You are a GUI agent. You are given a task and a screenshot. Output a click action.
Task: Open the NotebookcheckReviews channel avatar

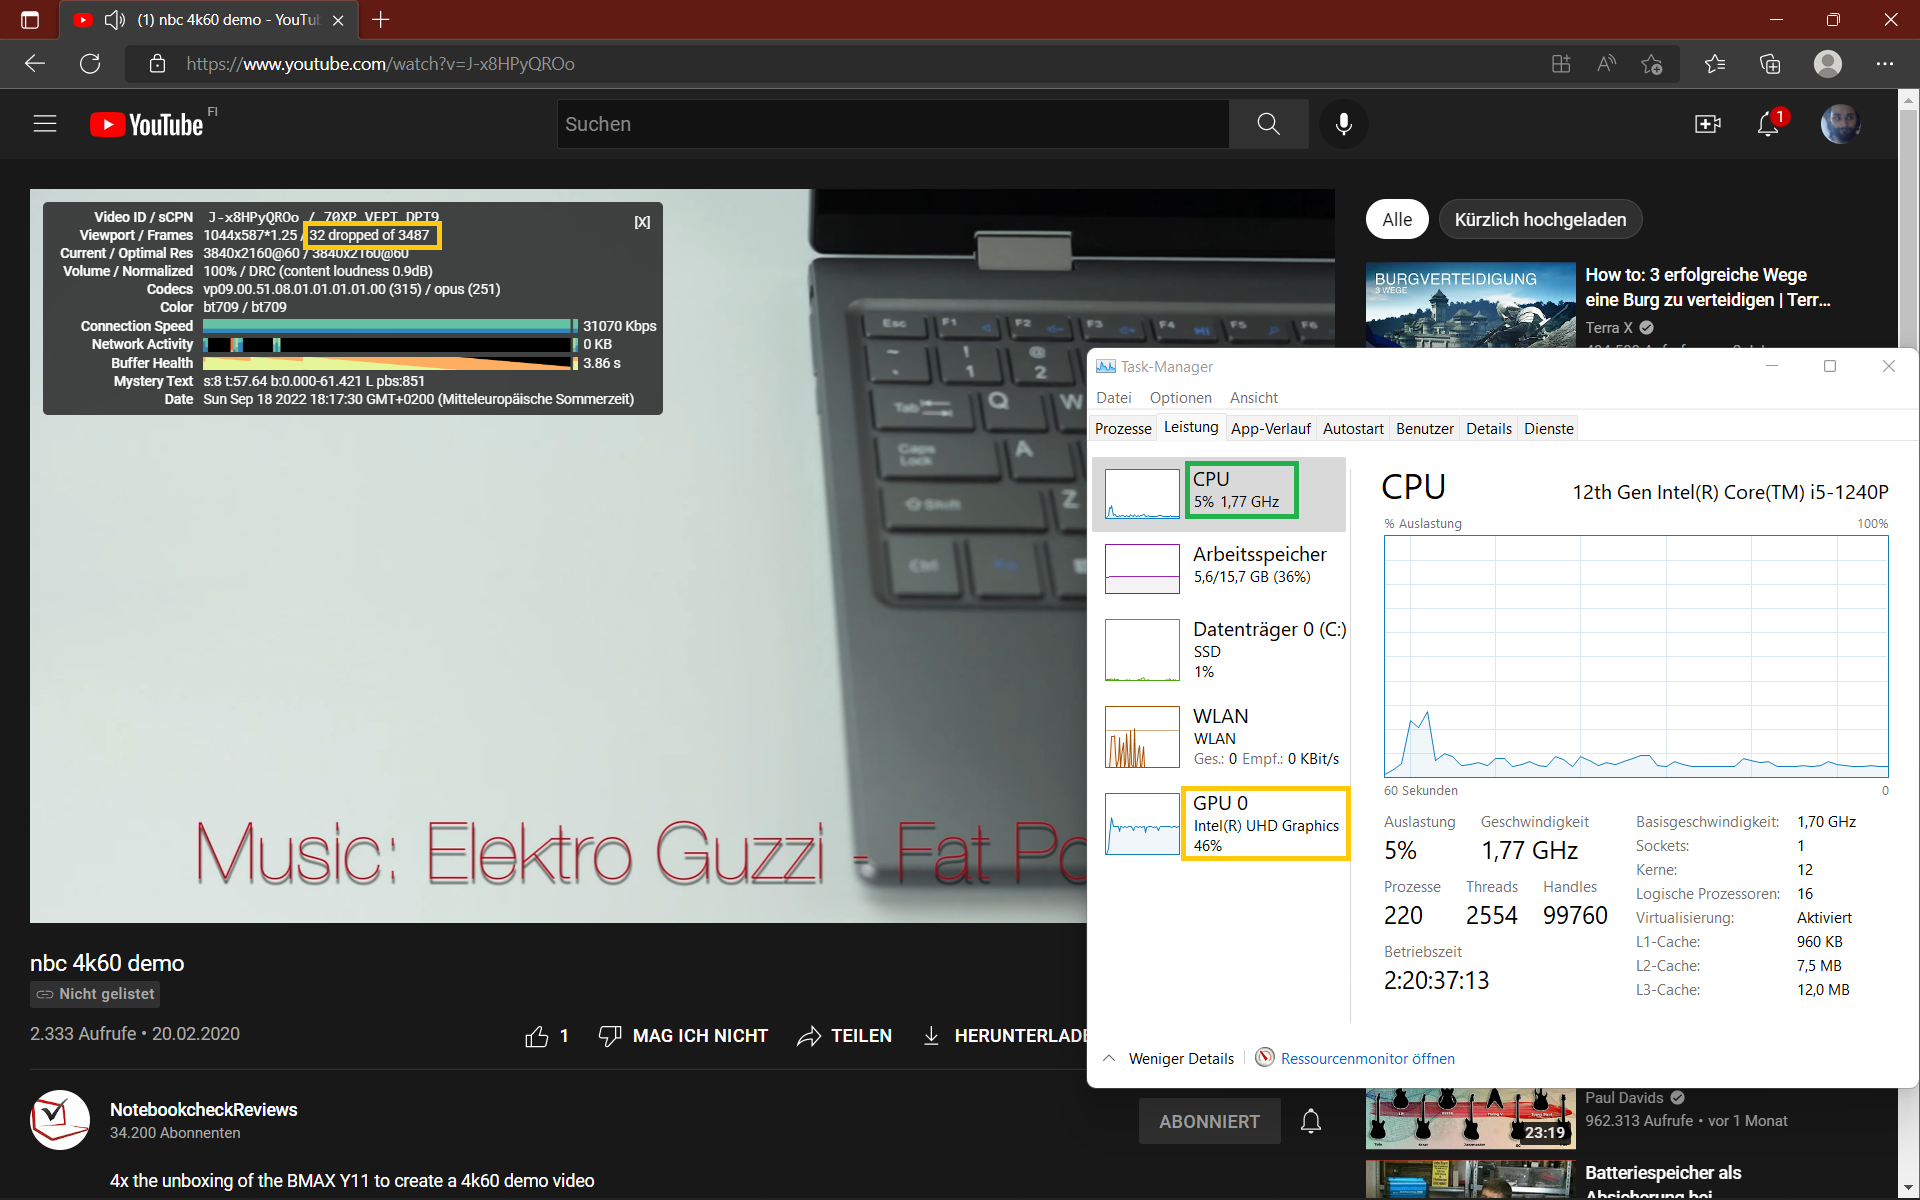tap(60, 1120)
